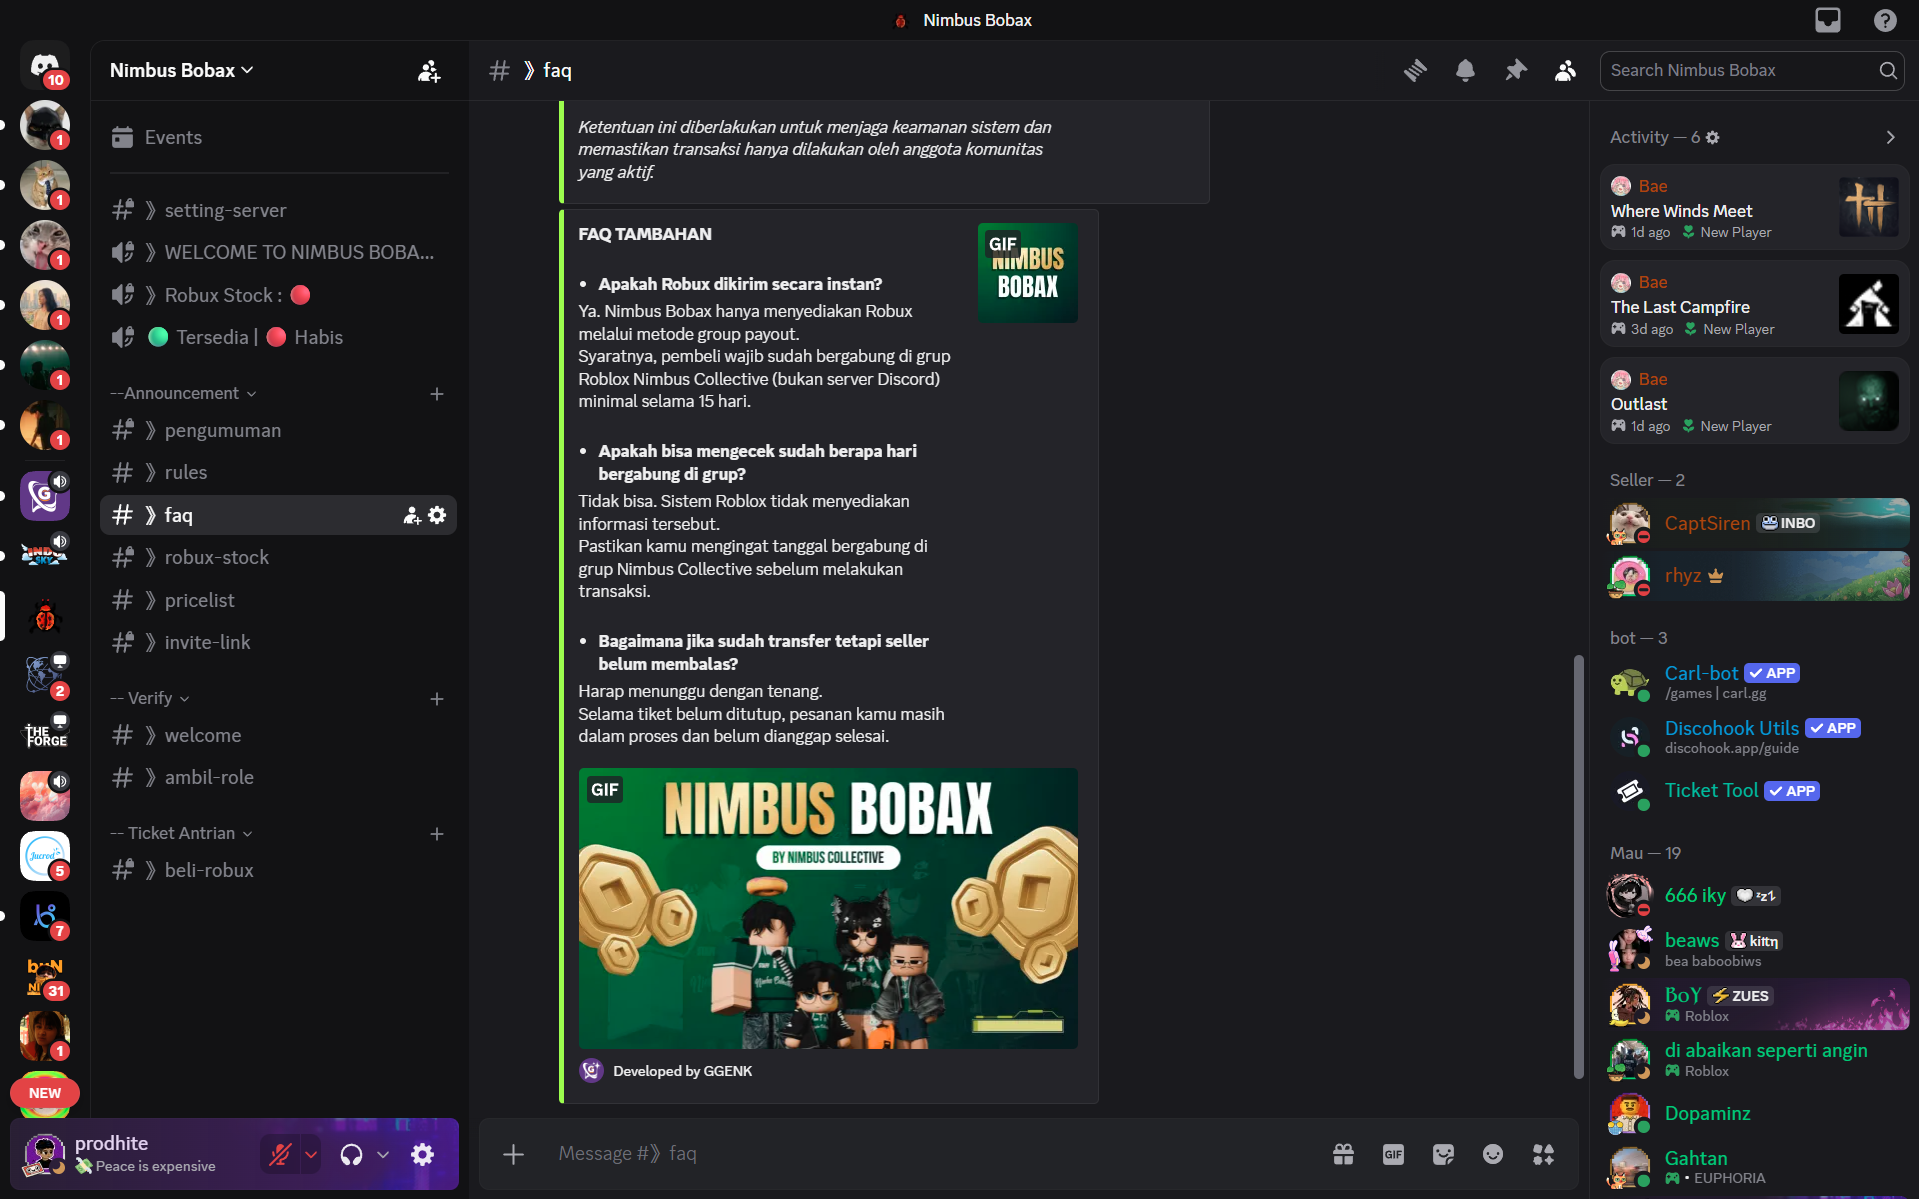Open the rules channel

279,472
